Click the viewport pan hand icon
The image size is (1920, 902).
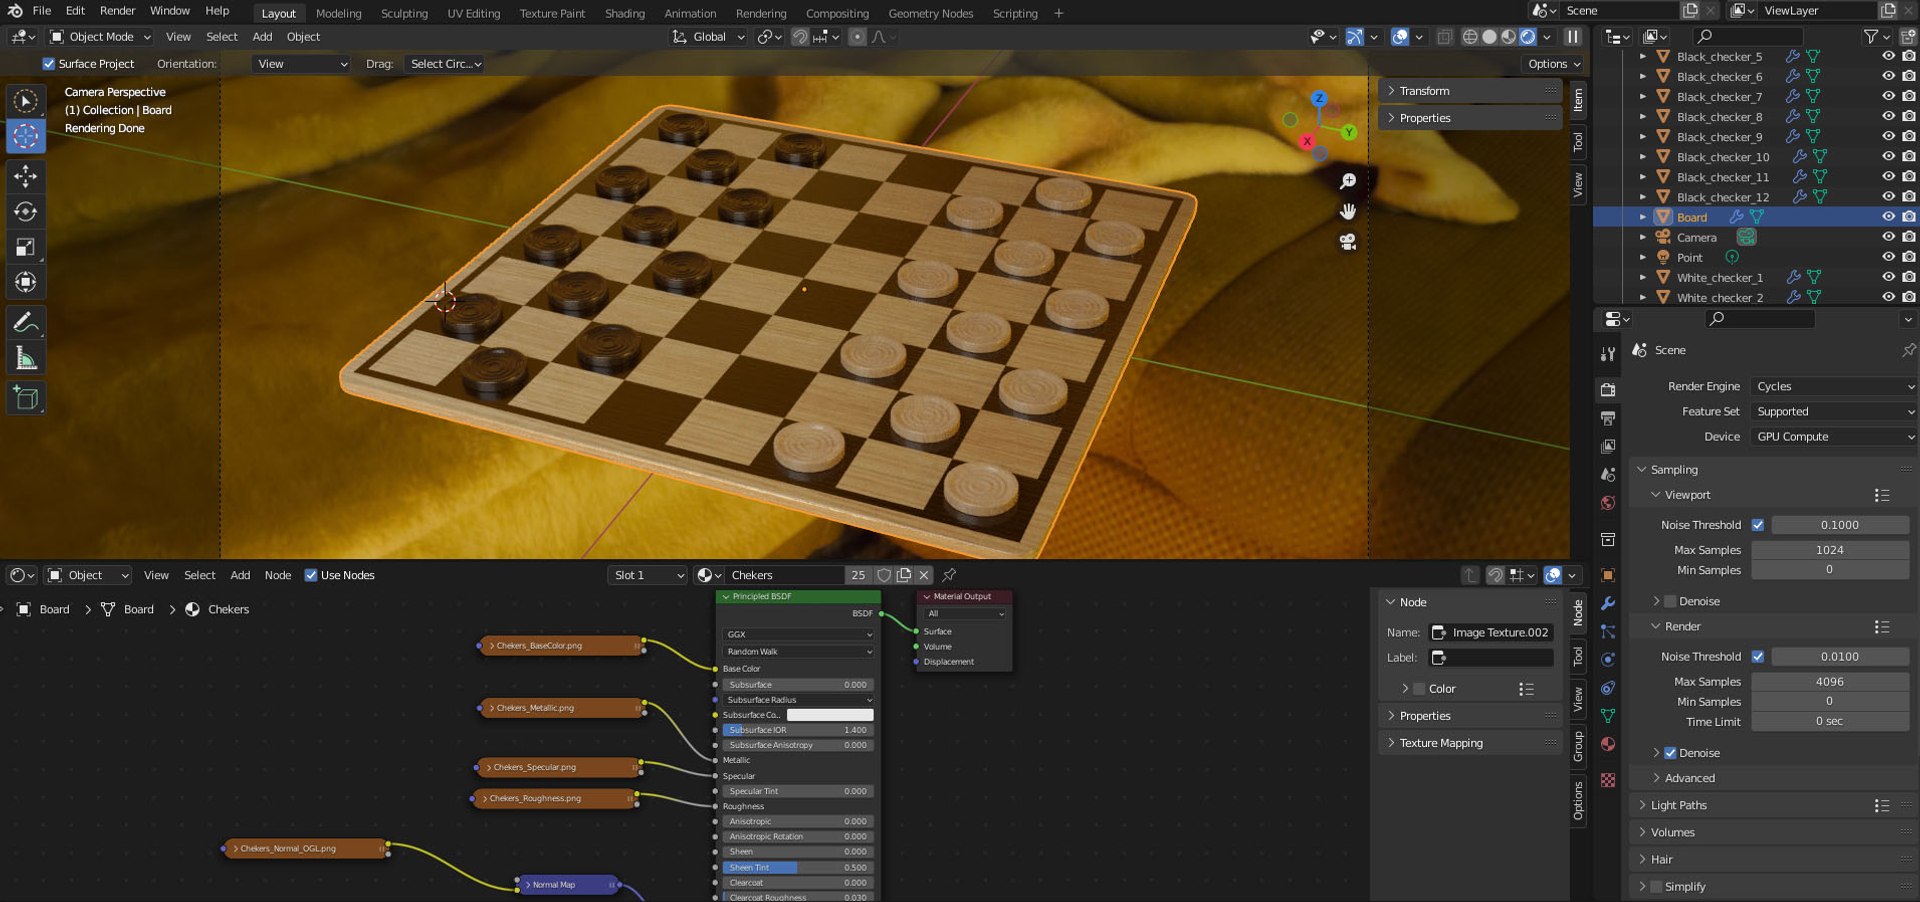click(x=1348, y=211)
